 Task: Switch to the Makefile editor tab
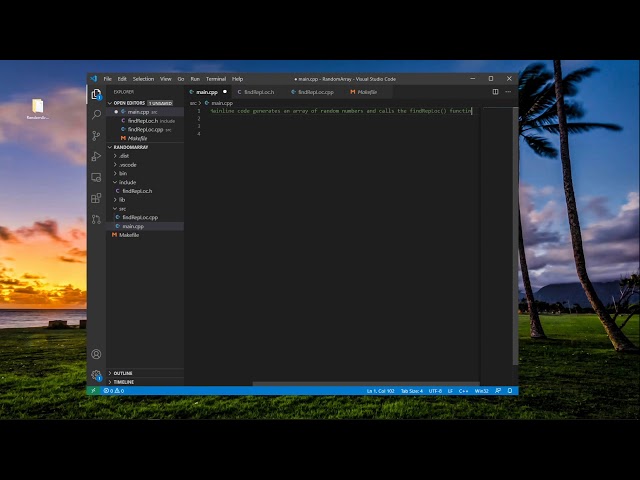[x=366, y=92]
